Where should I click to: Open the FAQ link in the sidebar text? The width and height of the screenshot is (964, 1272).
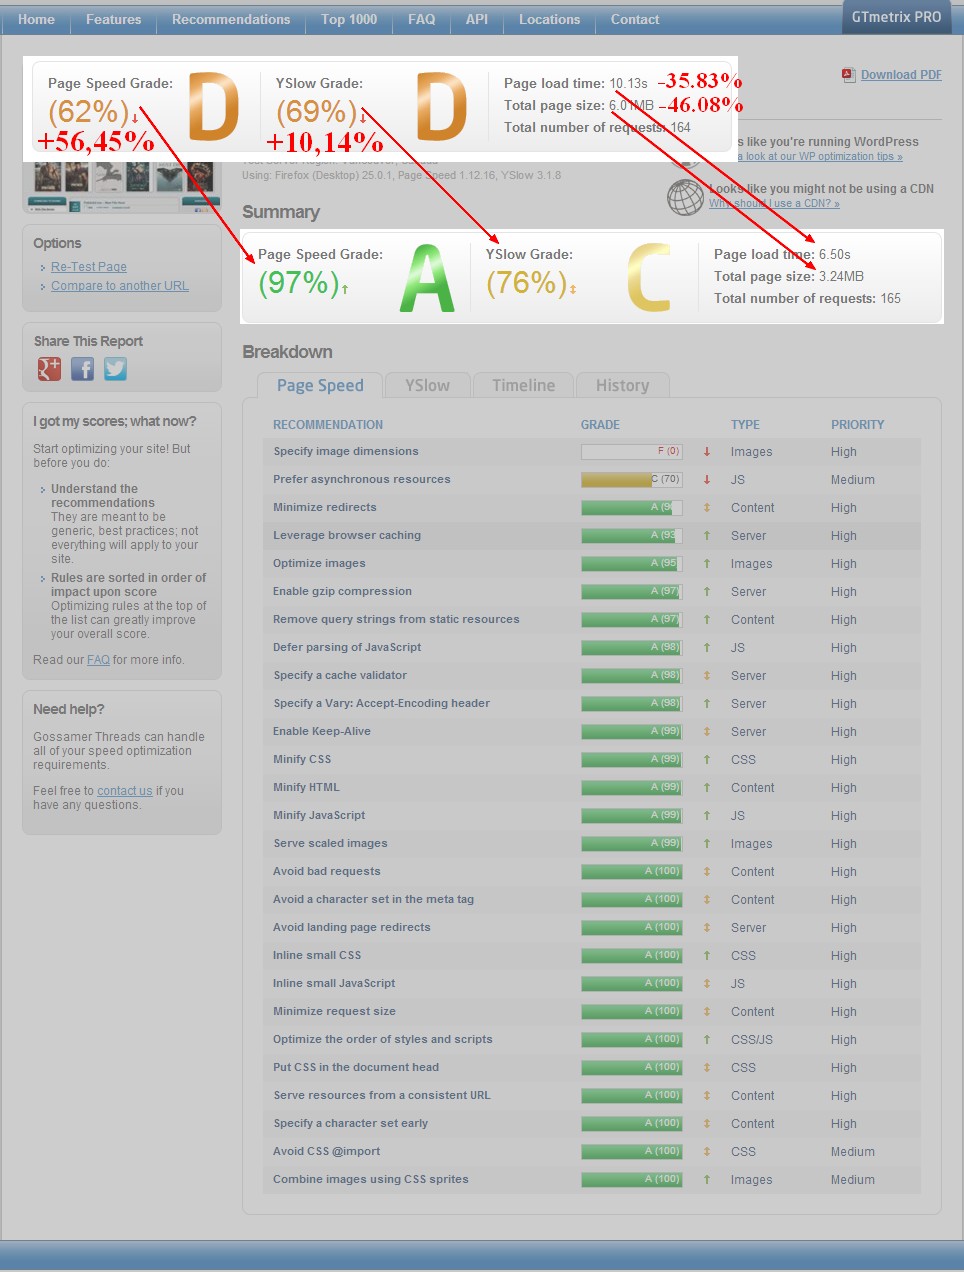(98, 660)
